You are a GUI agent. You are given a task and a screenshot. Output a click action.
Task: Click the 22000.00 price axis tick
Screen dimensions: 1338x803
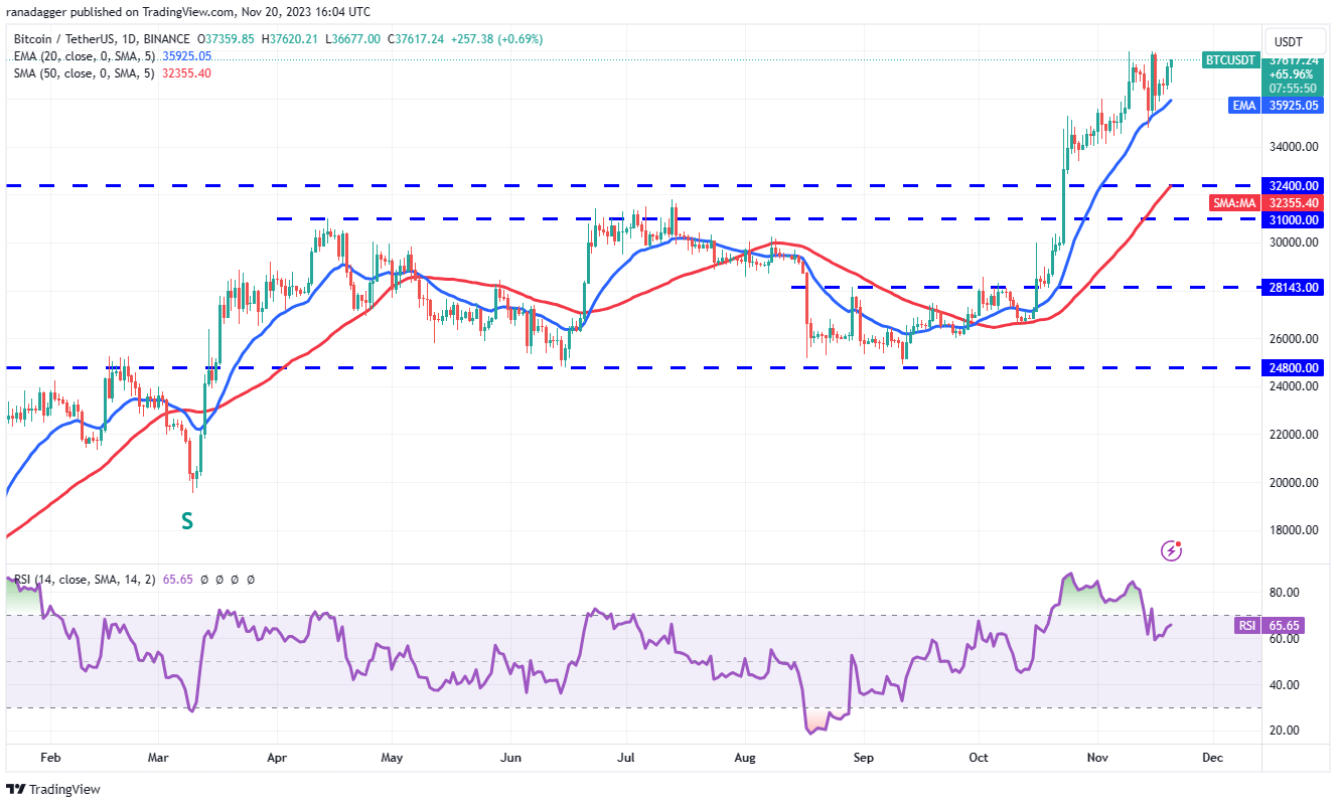[1293, 435]
